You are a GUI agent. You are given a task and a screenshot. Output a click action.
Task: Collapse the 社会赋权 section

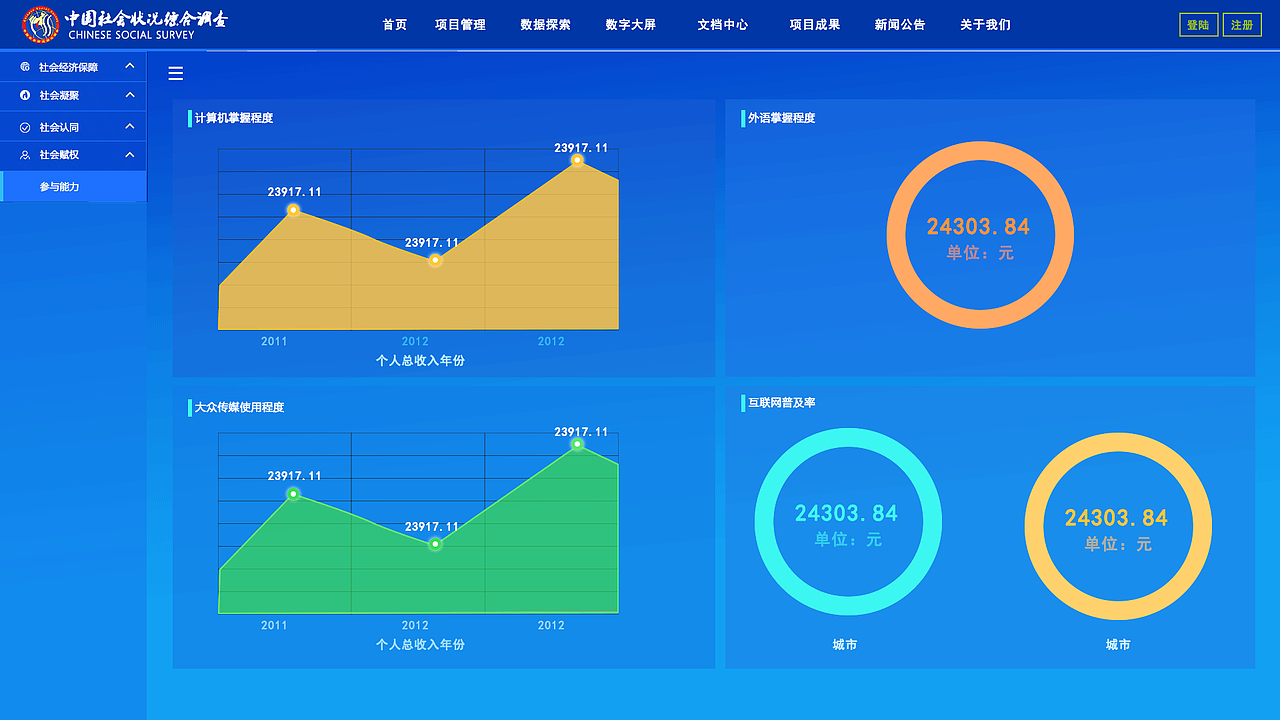click(x=128, y=155)
